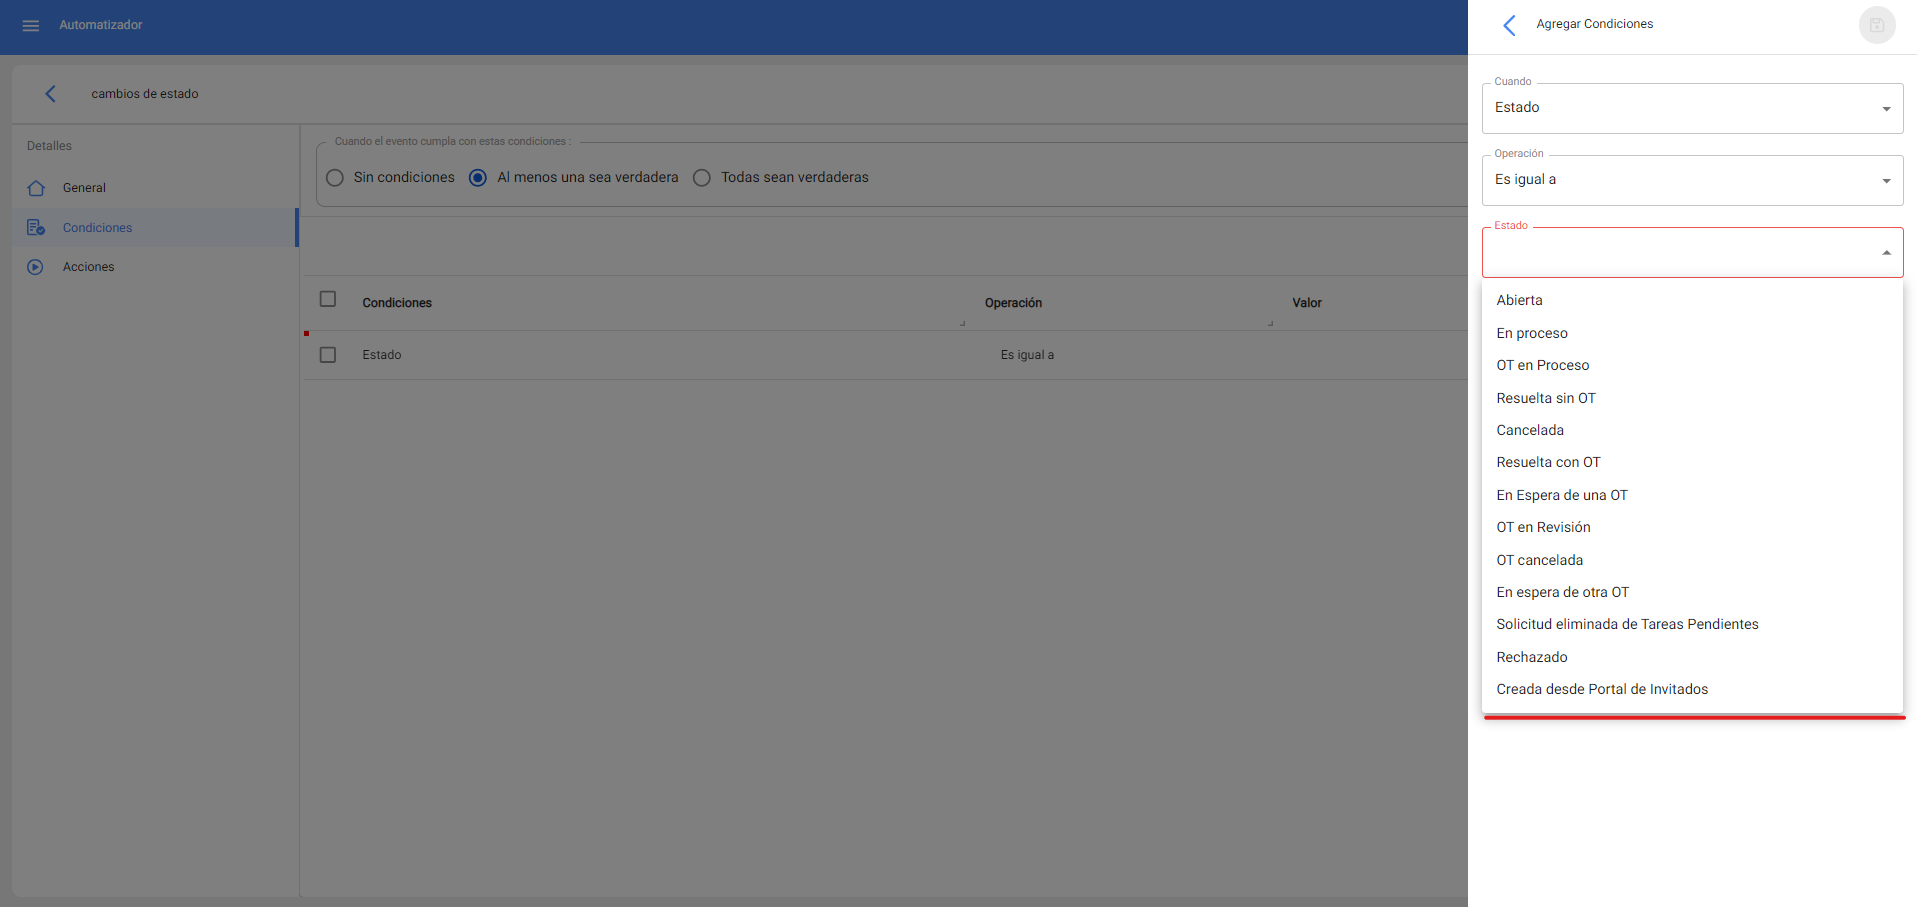
Task: Select the Sin condiciones radio option
Action: point(335,178)
